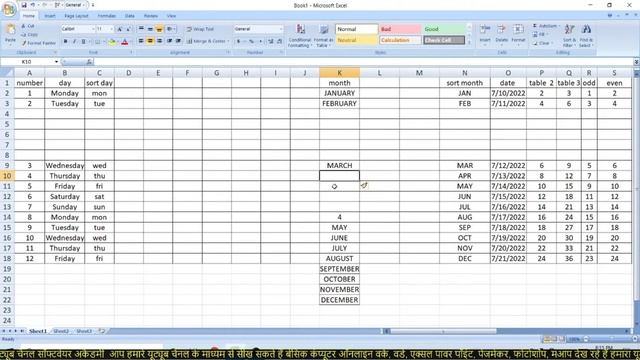Open the Clear dropdown
Viewport: 640px width, 360px height.
coord(542,43)
